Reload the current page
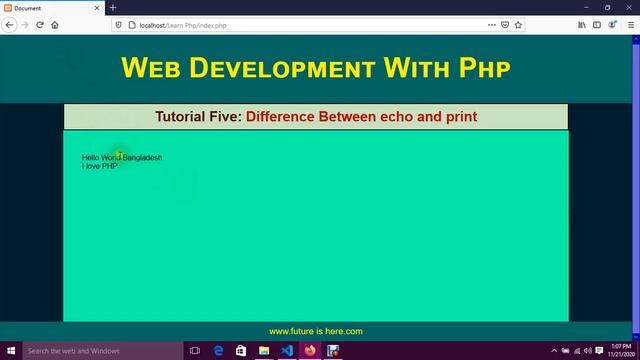 click(x=40, y=25)
